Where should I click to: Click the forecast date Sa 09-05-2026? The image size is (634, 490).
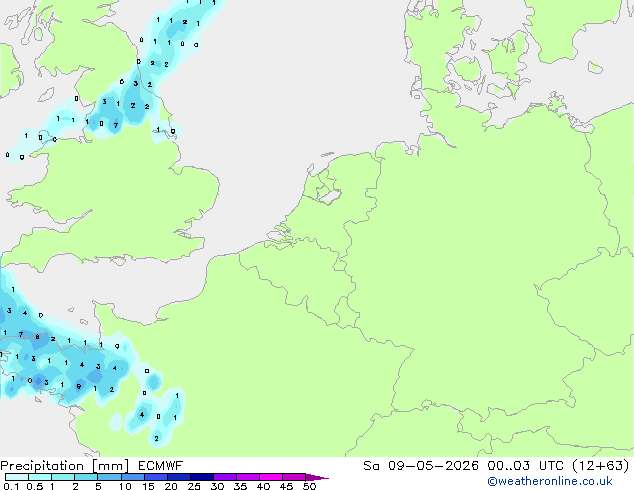tap(421, 466)
